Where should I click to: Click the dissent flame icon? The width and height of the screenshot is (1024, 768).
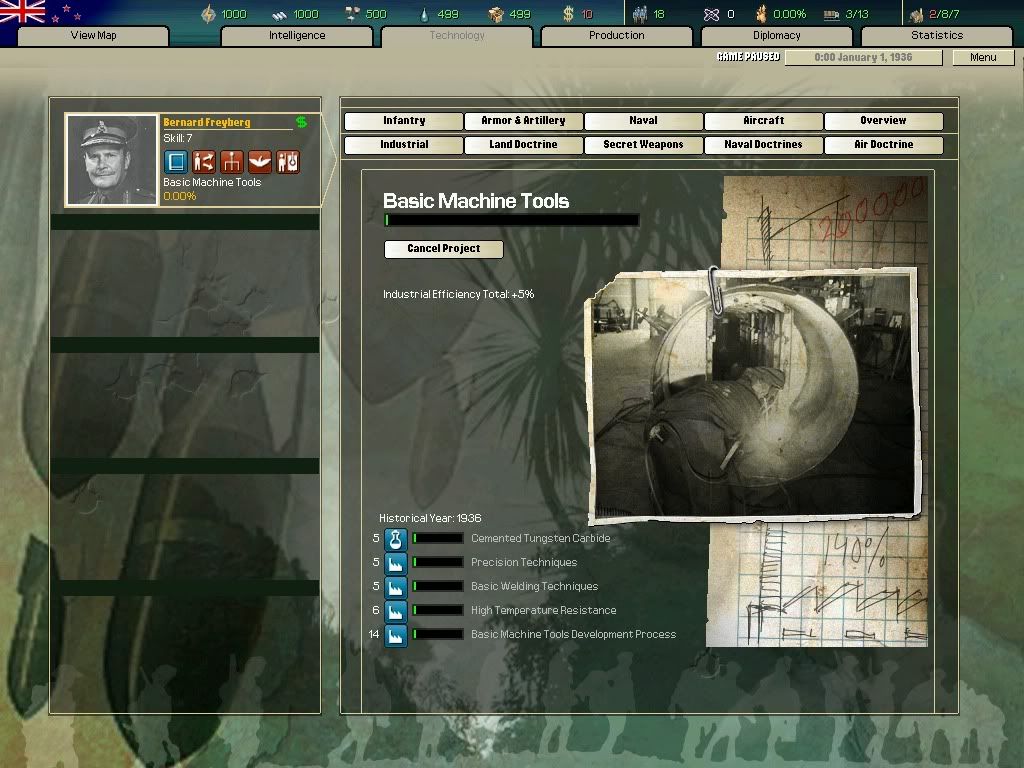[761, 14]
